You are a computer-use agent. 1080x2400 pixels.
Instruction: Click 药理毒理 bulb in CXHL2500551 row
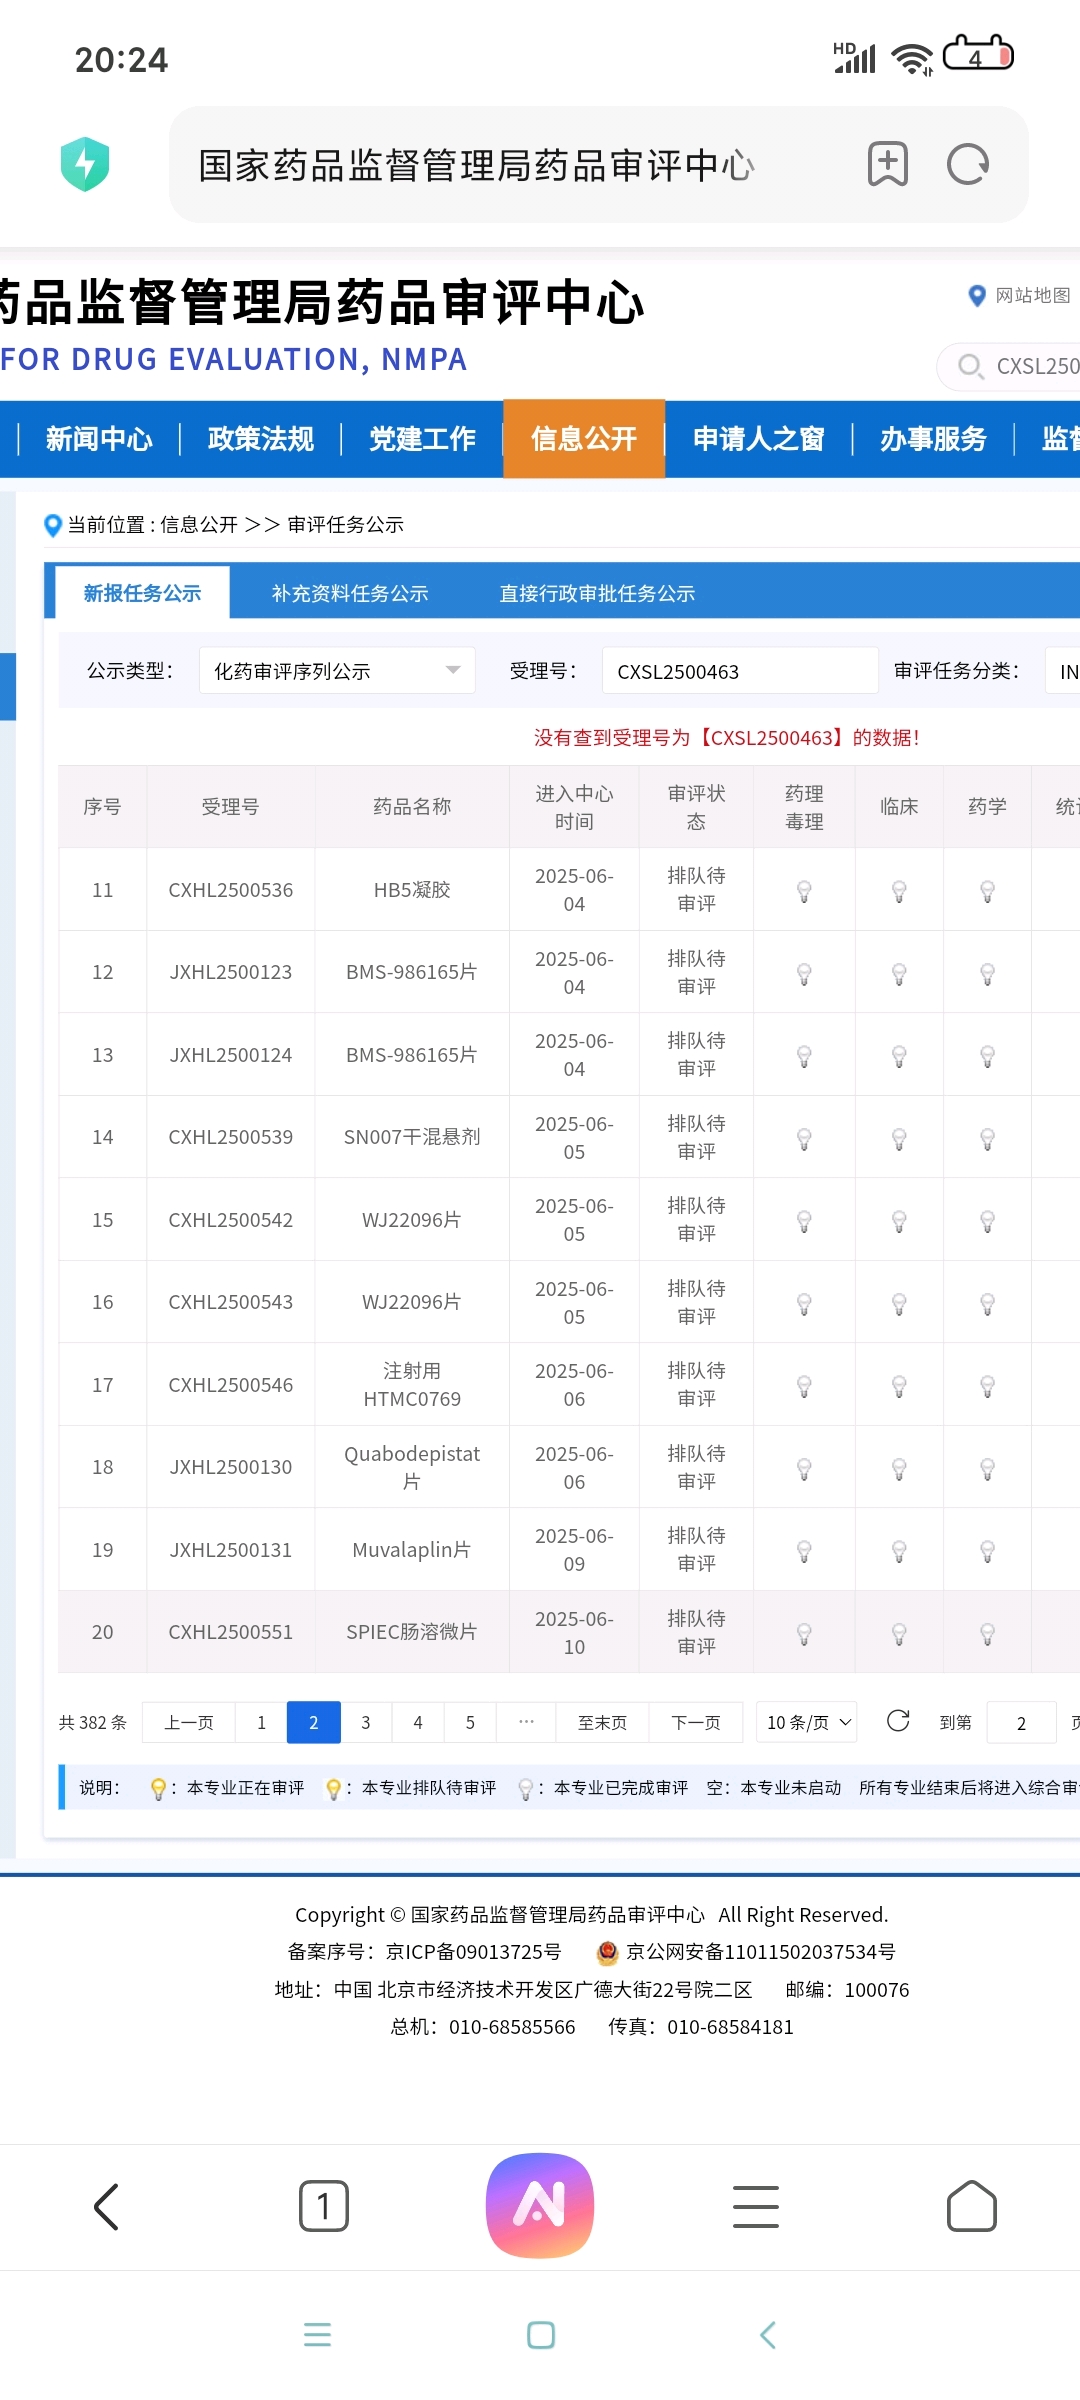tap(804, 1634)
